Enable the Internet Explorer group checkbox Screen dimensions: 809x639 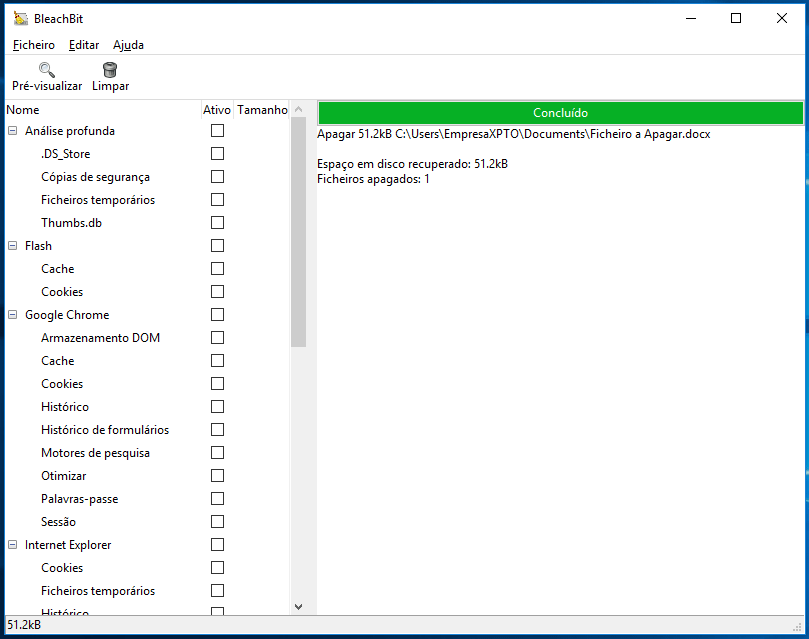pyautogui.click(x=217, y=545)
